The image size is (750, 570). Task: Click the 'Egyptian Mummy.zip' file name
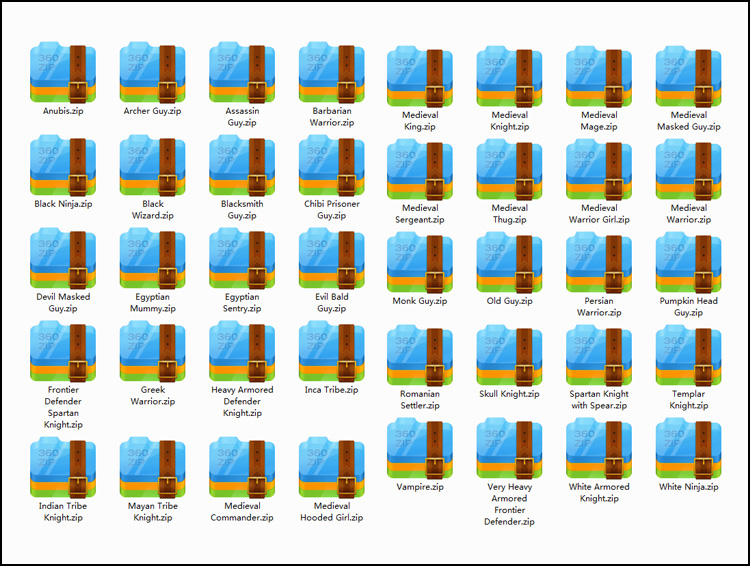pos(153,303)
